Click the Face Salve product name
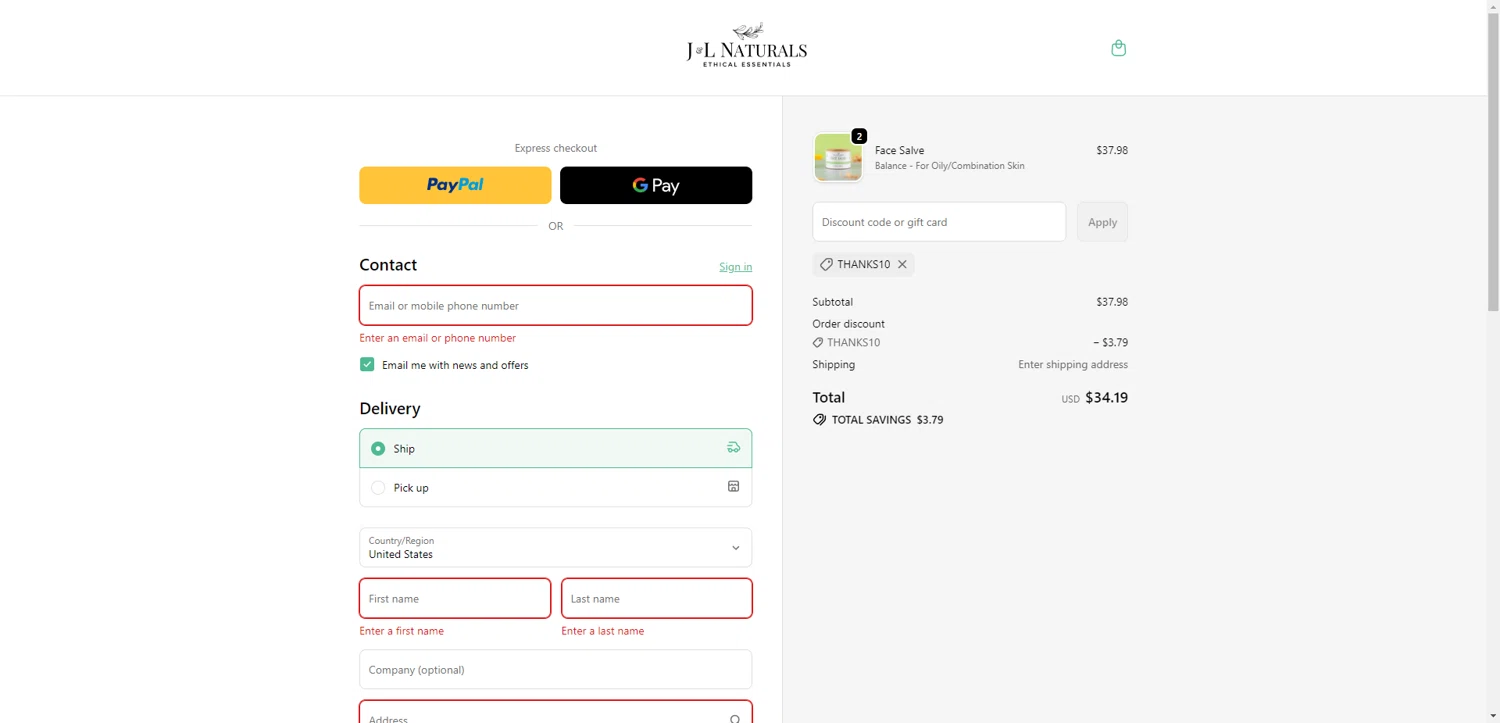The height and width of the screenshot is (723, 1500). (899, 150)
